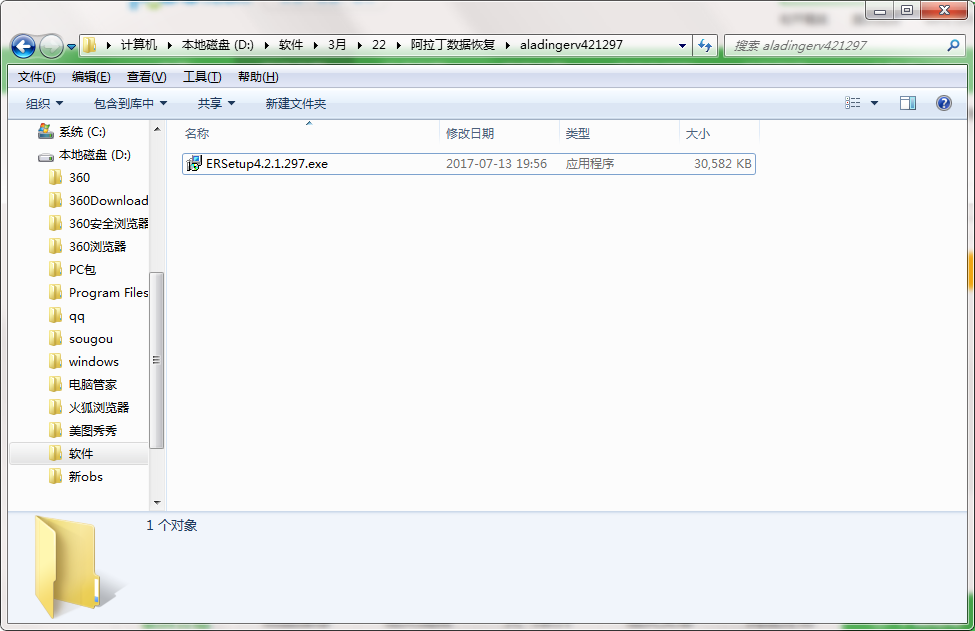Open the qq folder in tree
This screenshot has height=631, width=975.
coord(76,315)
